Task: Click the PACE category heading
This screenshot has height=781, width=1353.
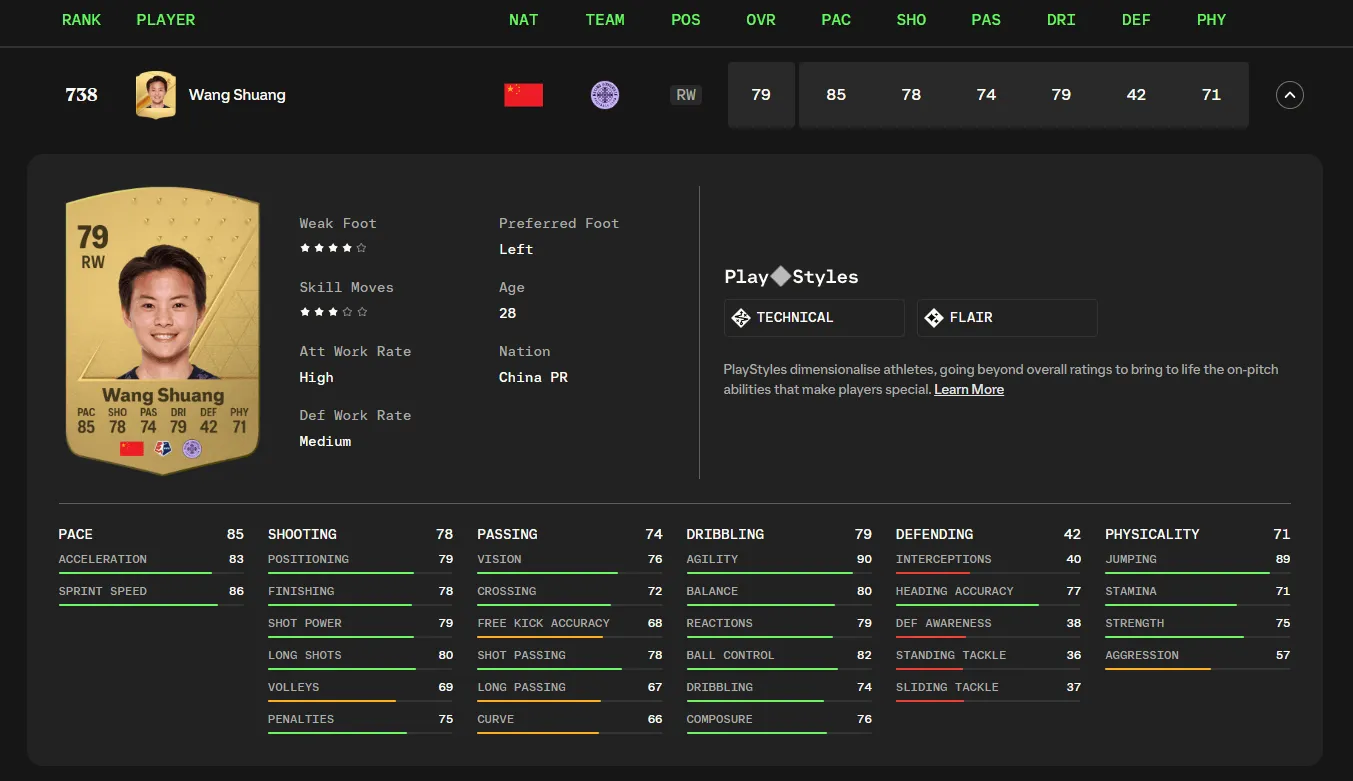Action: [76, 534]
